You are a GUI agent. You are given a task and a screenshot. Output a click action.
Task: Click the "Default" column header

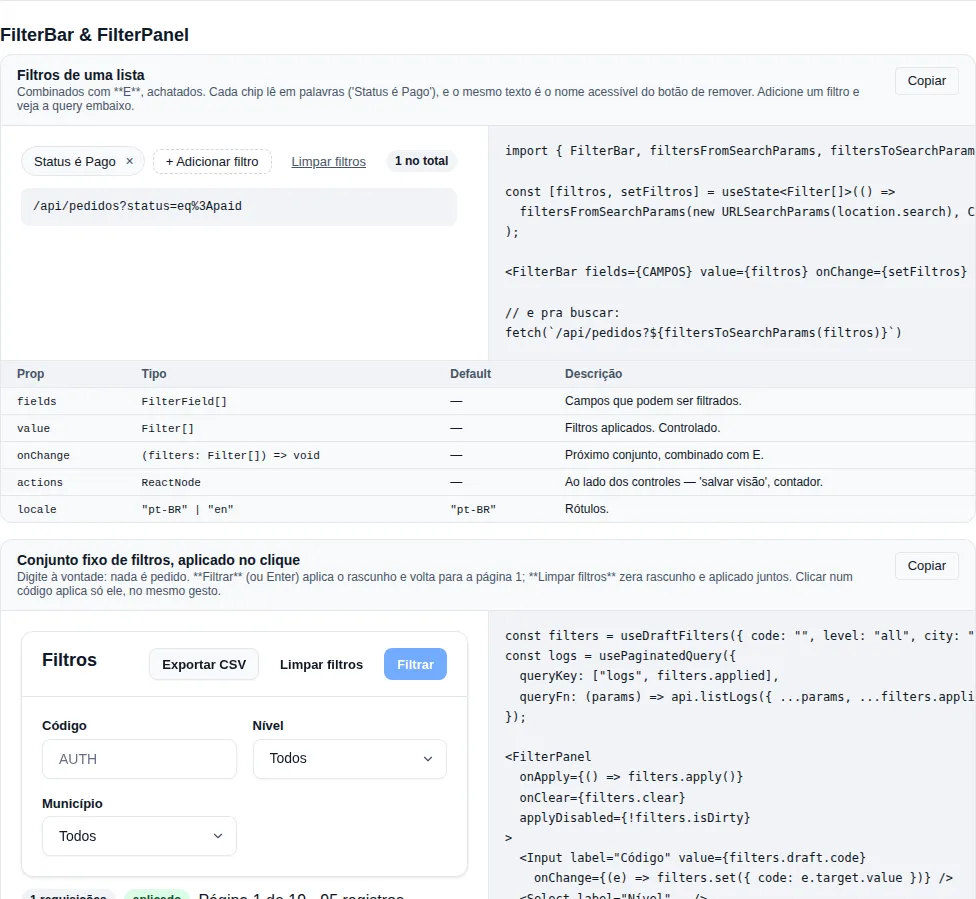coord(471,374)
